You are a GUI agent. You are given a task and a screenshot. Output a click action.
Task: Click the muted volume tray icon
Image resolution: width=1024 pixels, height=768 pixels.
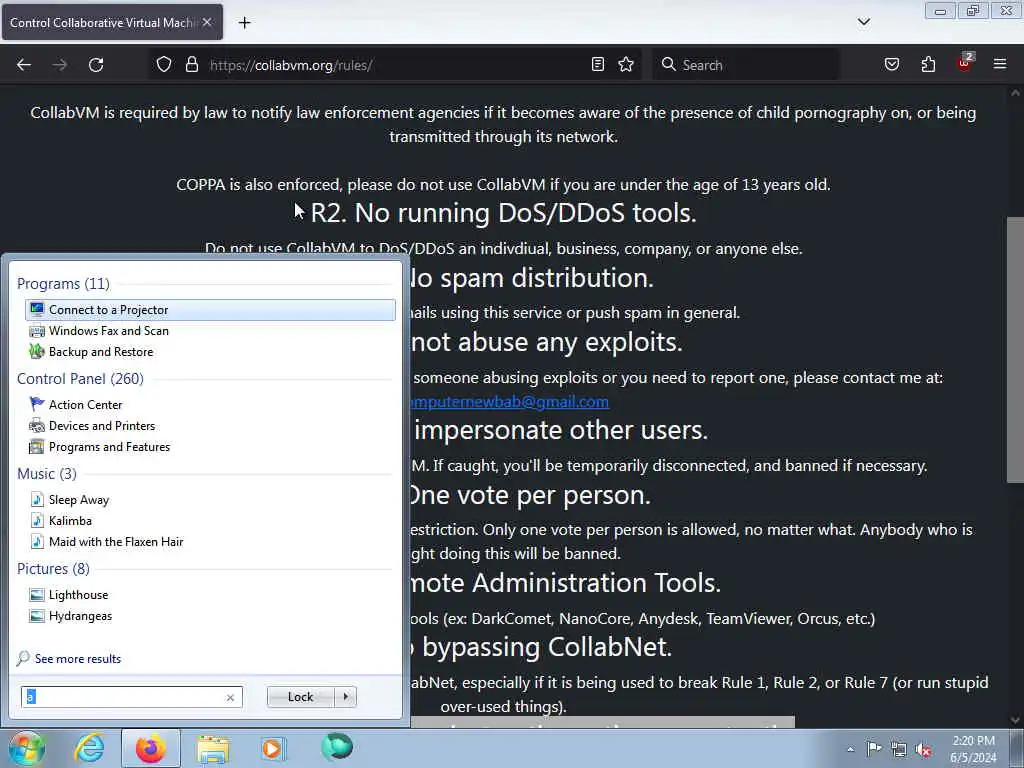tap(923, 750)
